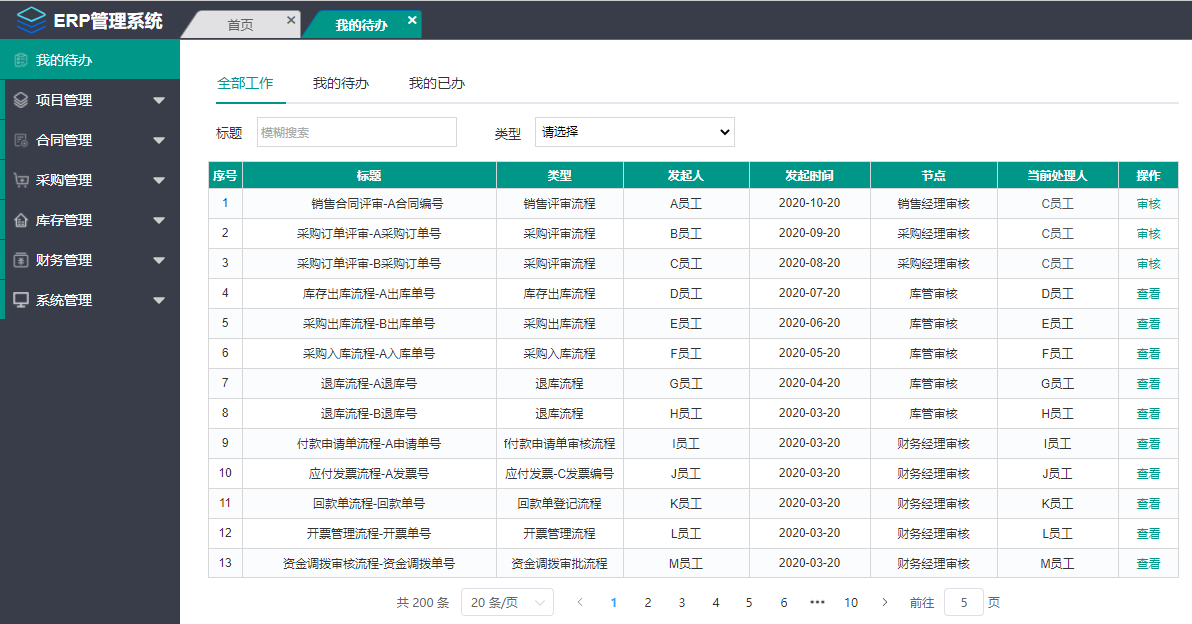This screenshot has width=1192, height=624.
Task: Go to page 6
Action: (784, 603)
